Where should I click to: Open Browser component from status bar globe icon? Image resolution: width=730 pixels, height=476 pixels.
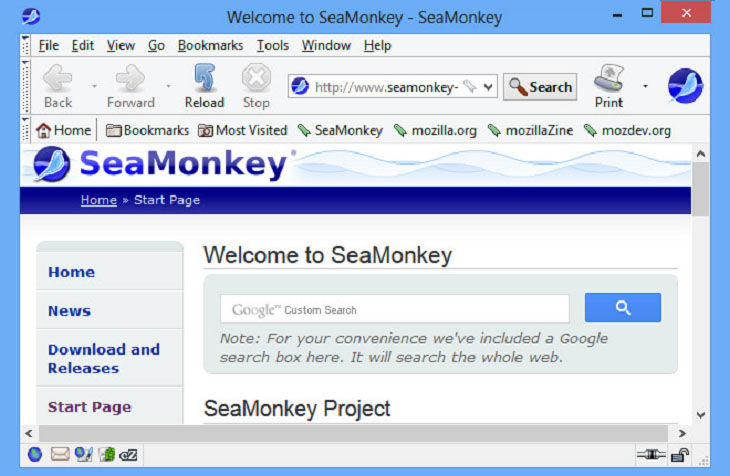click(35, 454)
